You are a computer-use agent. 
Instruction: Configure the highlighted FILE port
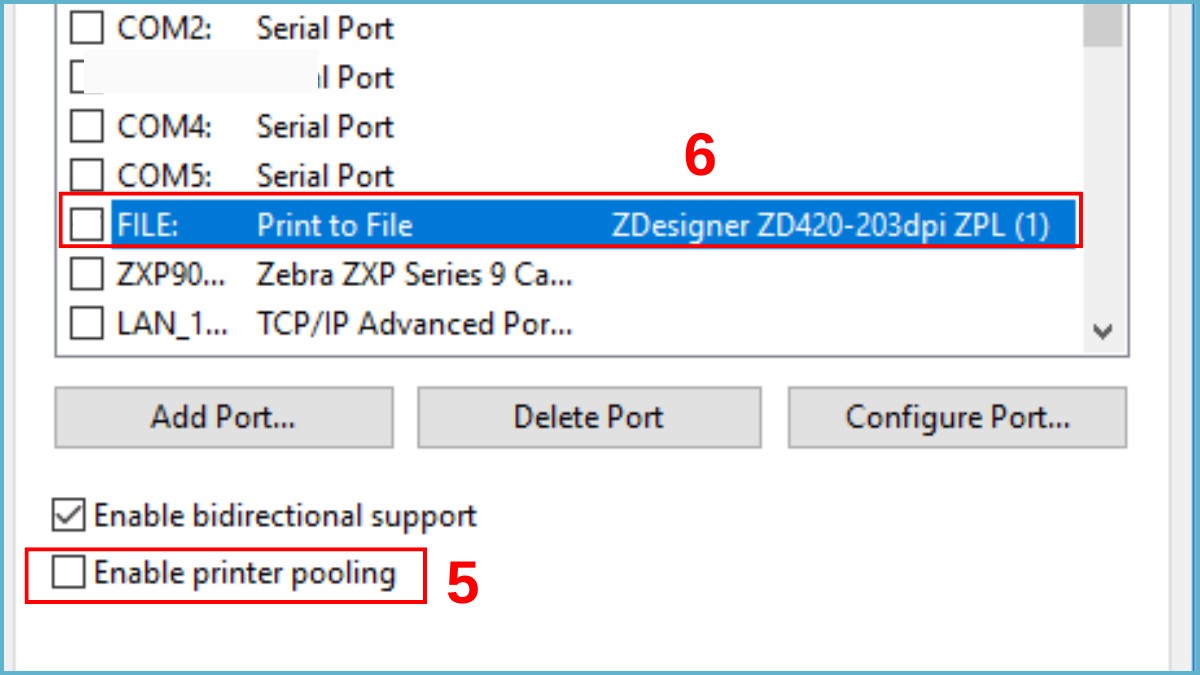click(x=957, y=417)
